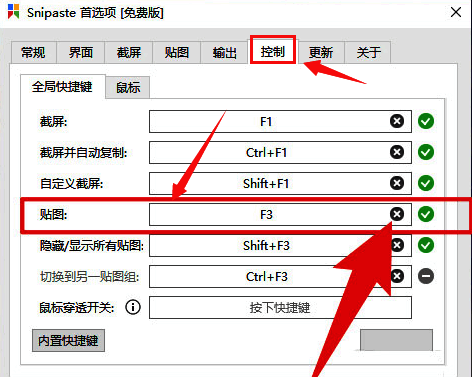Image resolution: width=472 pixels, height=377 pixels.
Task: Click green status check for 截屏
Action: (x=426, y=121)
